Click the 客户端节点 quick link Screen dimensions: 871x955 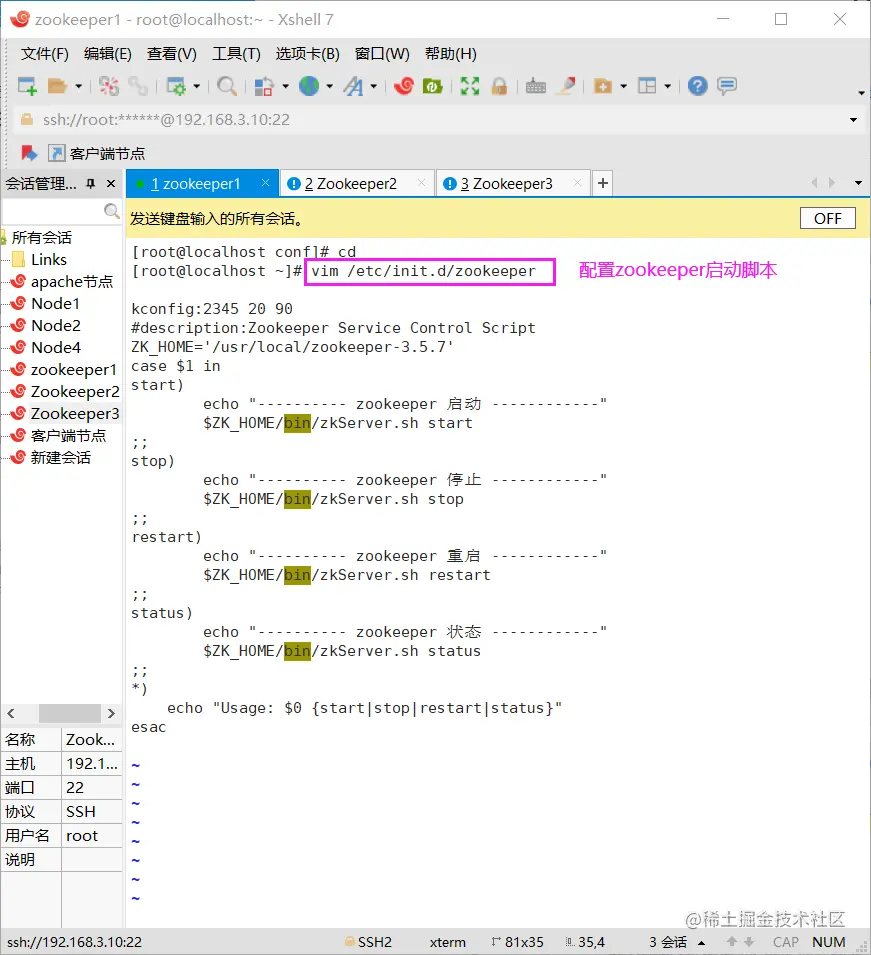pos(97,153)
